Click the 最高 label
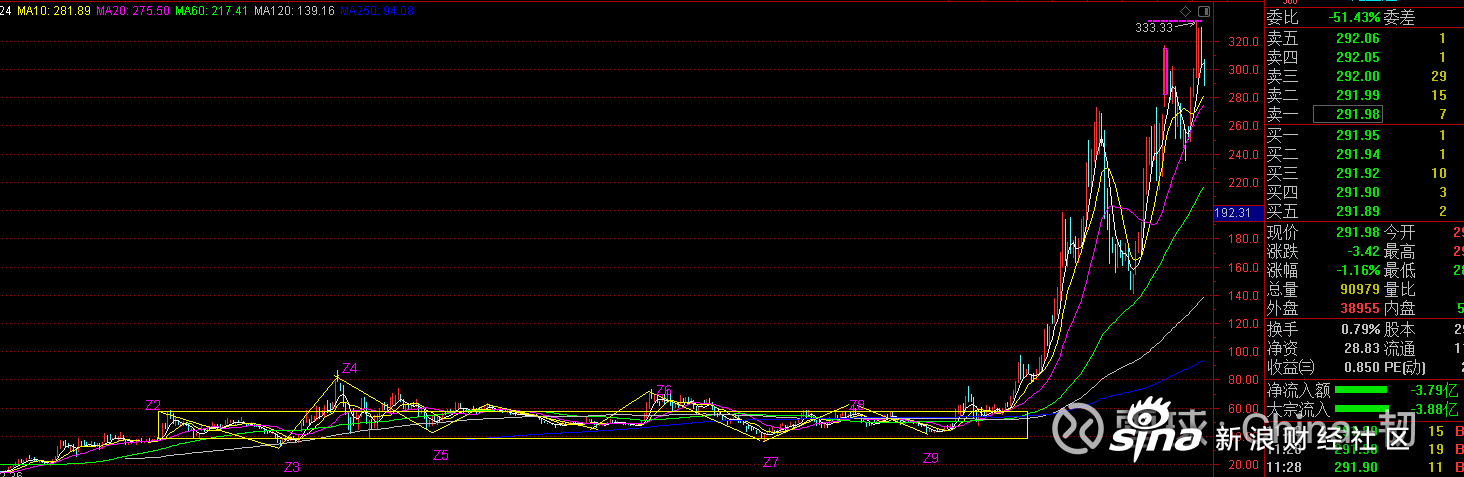The image size is (1464, 477). tap(1399, 251)
